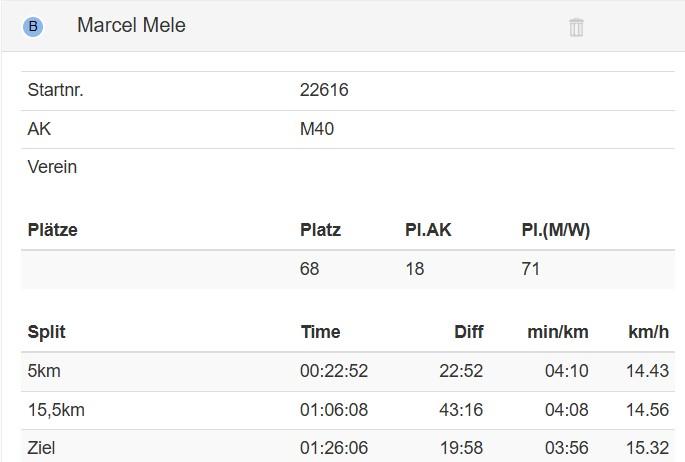Viewport: 685px width, 462px height.
Task: Click the Ziel speed value 15.32
Action: click(647, 448)
